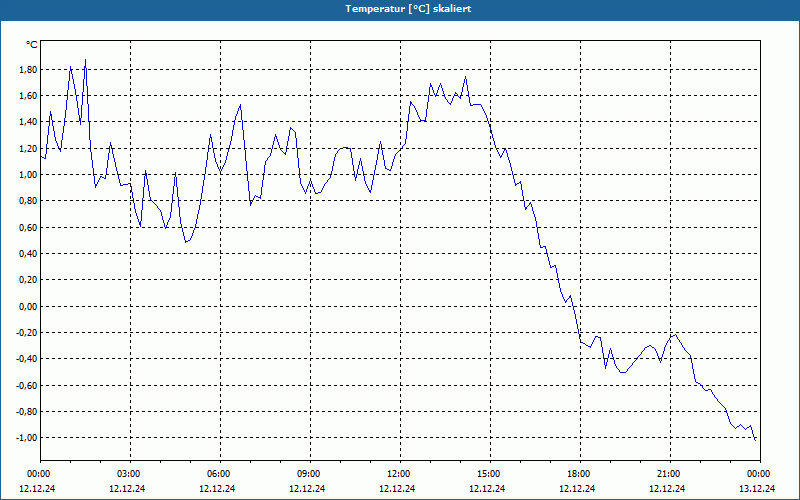Click the 13.12.24 date label
Screen dimensions: 800x500
757,489
